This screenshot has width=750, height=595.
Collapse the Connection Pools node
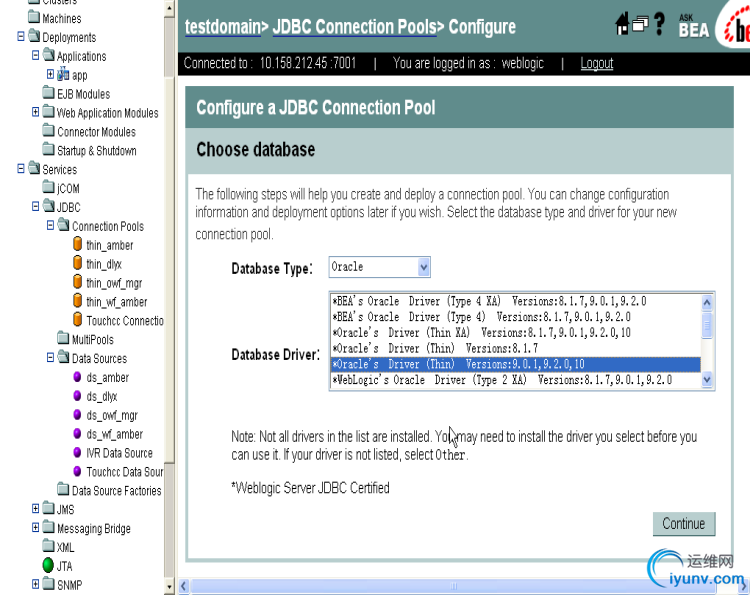pos(50,225)
